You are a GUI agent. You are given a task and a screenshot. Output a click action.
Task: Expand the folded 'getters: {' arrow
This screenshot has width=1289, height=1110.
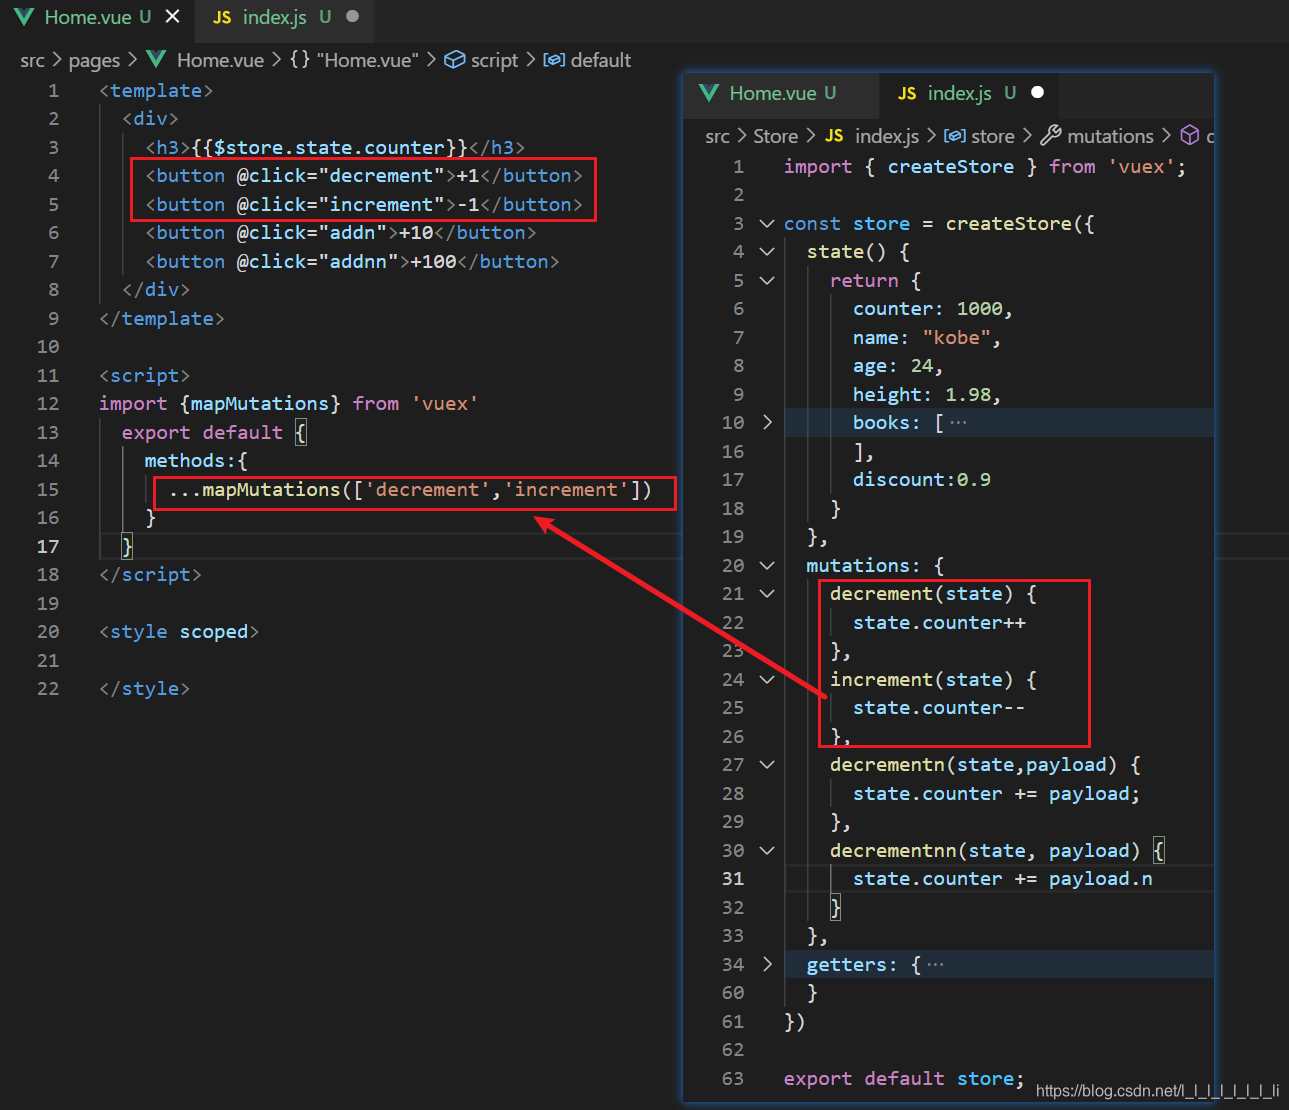[767, 965]
